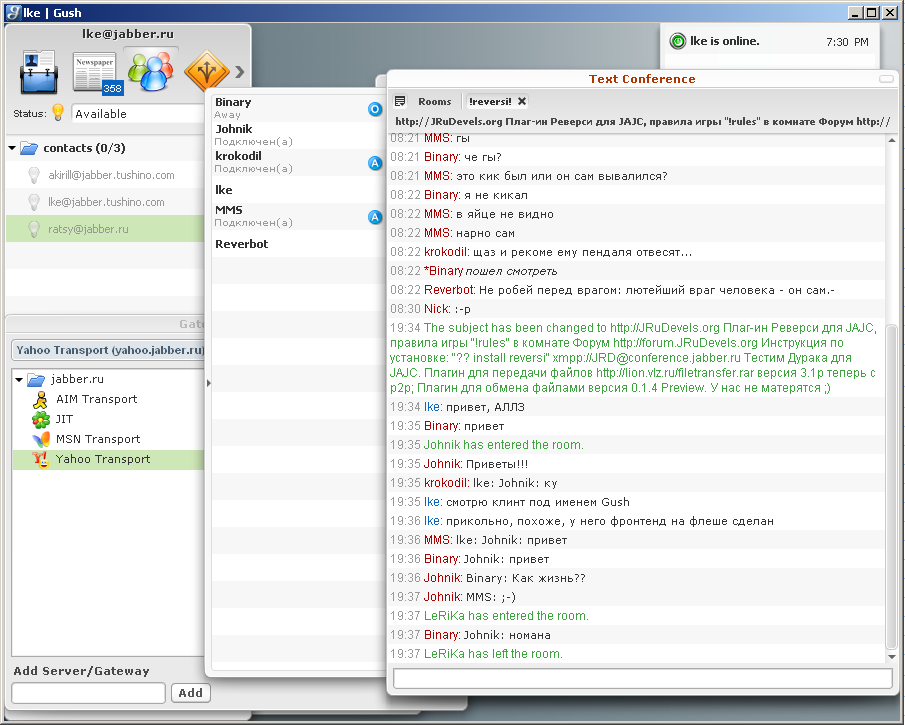
Task: Click the chat log vertical scrollbar
Action: tap(891, 480)
